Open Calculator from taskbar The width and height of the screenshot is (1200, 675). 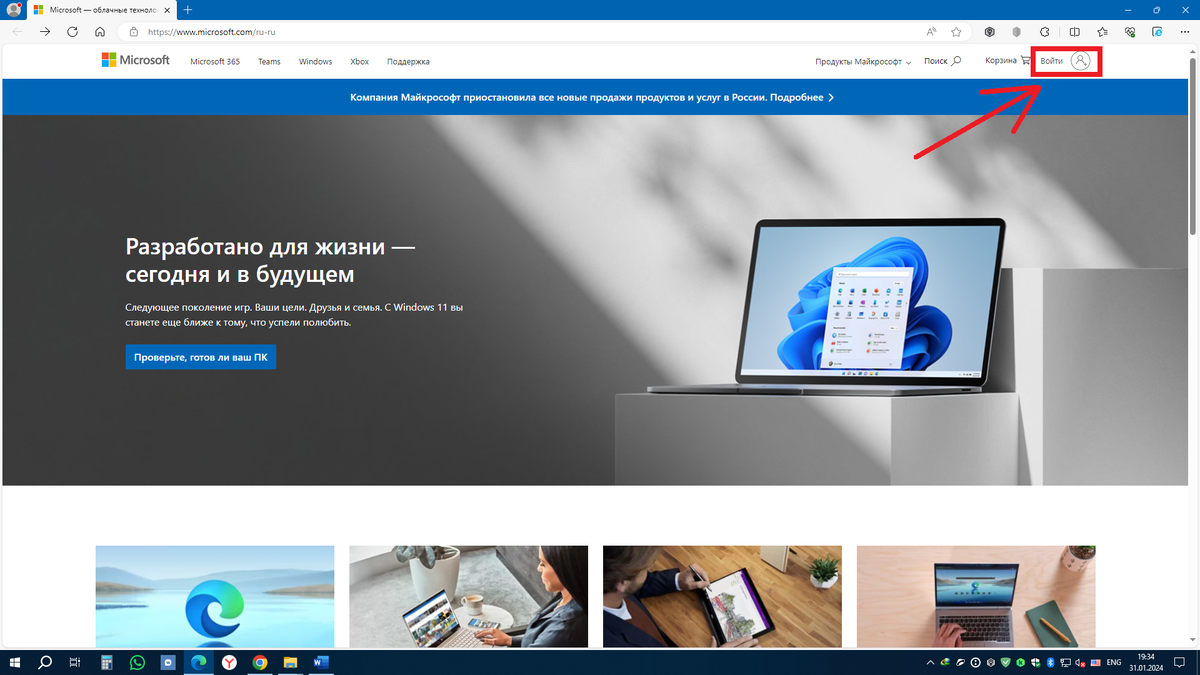click(x=106, y=662)
